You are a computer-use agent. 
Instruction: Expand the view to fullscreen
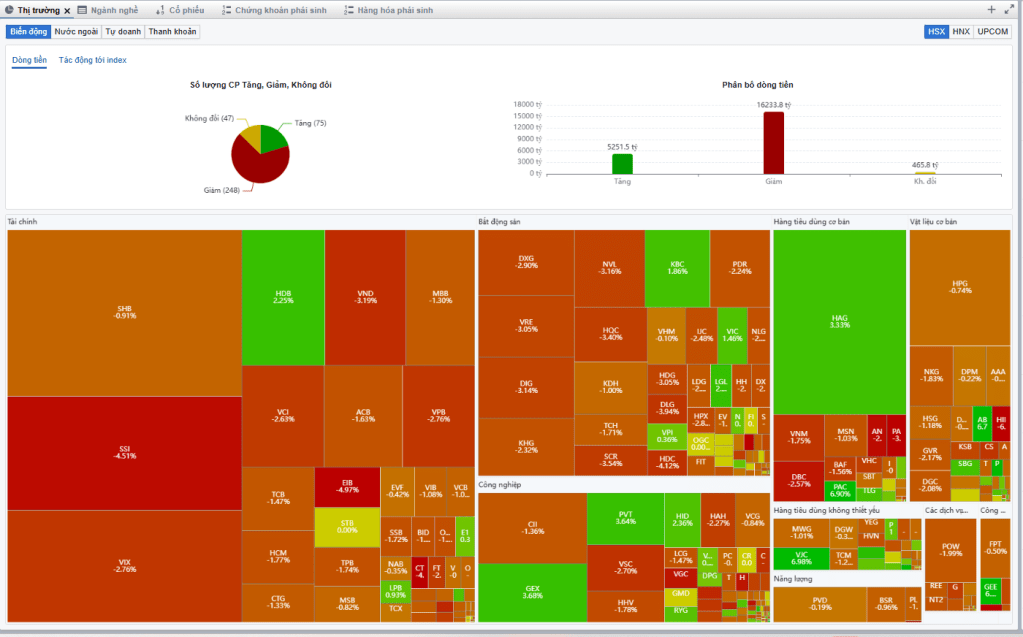point(1009,10)
